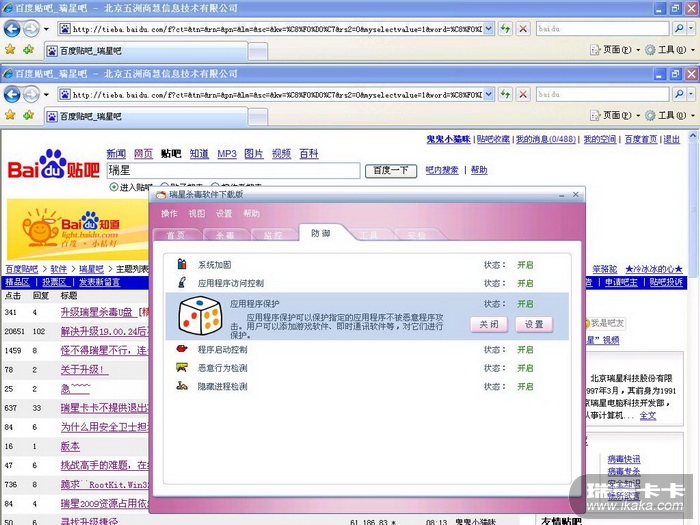Open search provider dropdown in rear IE window
The width and height of the screenshot is (700, 525).
tap(691, 29)
